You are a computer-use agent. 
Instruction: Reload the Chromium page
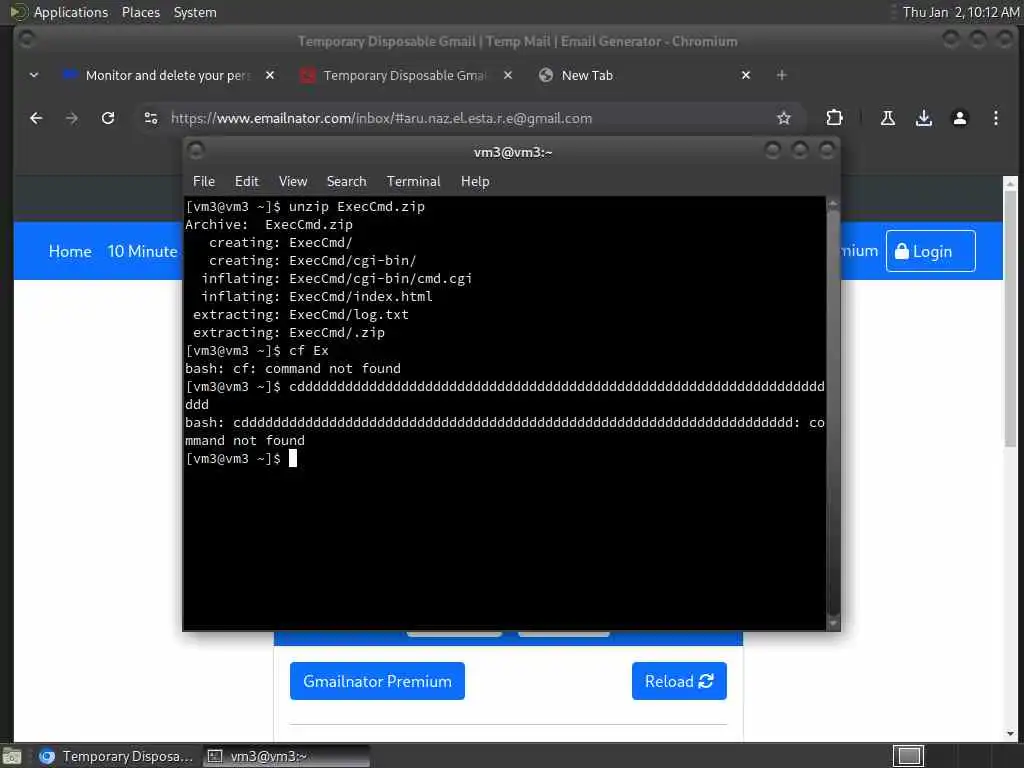(x=108, y=118)
